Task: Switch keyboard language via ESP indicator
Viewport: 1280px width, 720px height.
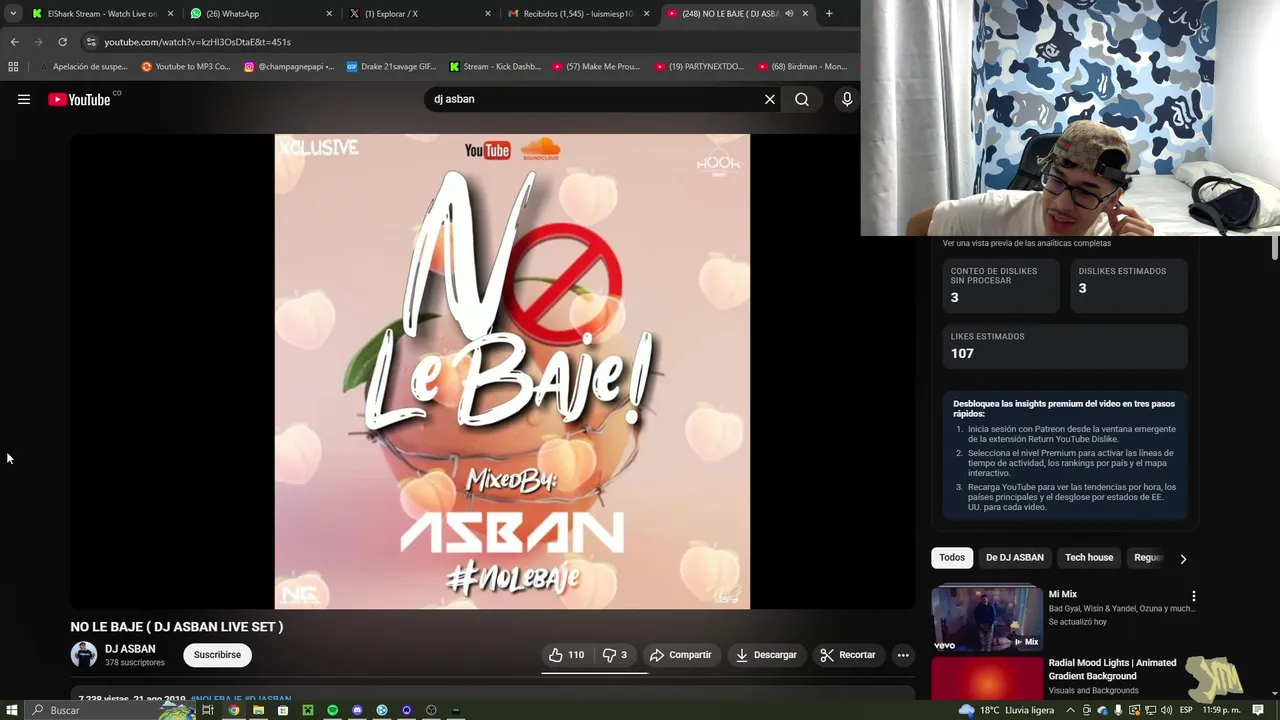Action: [1186, 710]
